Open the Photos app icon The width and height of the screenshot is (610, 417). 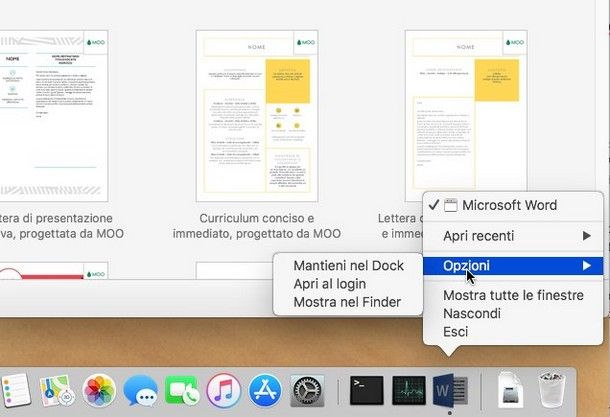click(99, 391)
